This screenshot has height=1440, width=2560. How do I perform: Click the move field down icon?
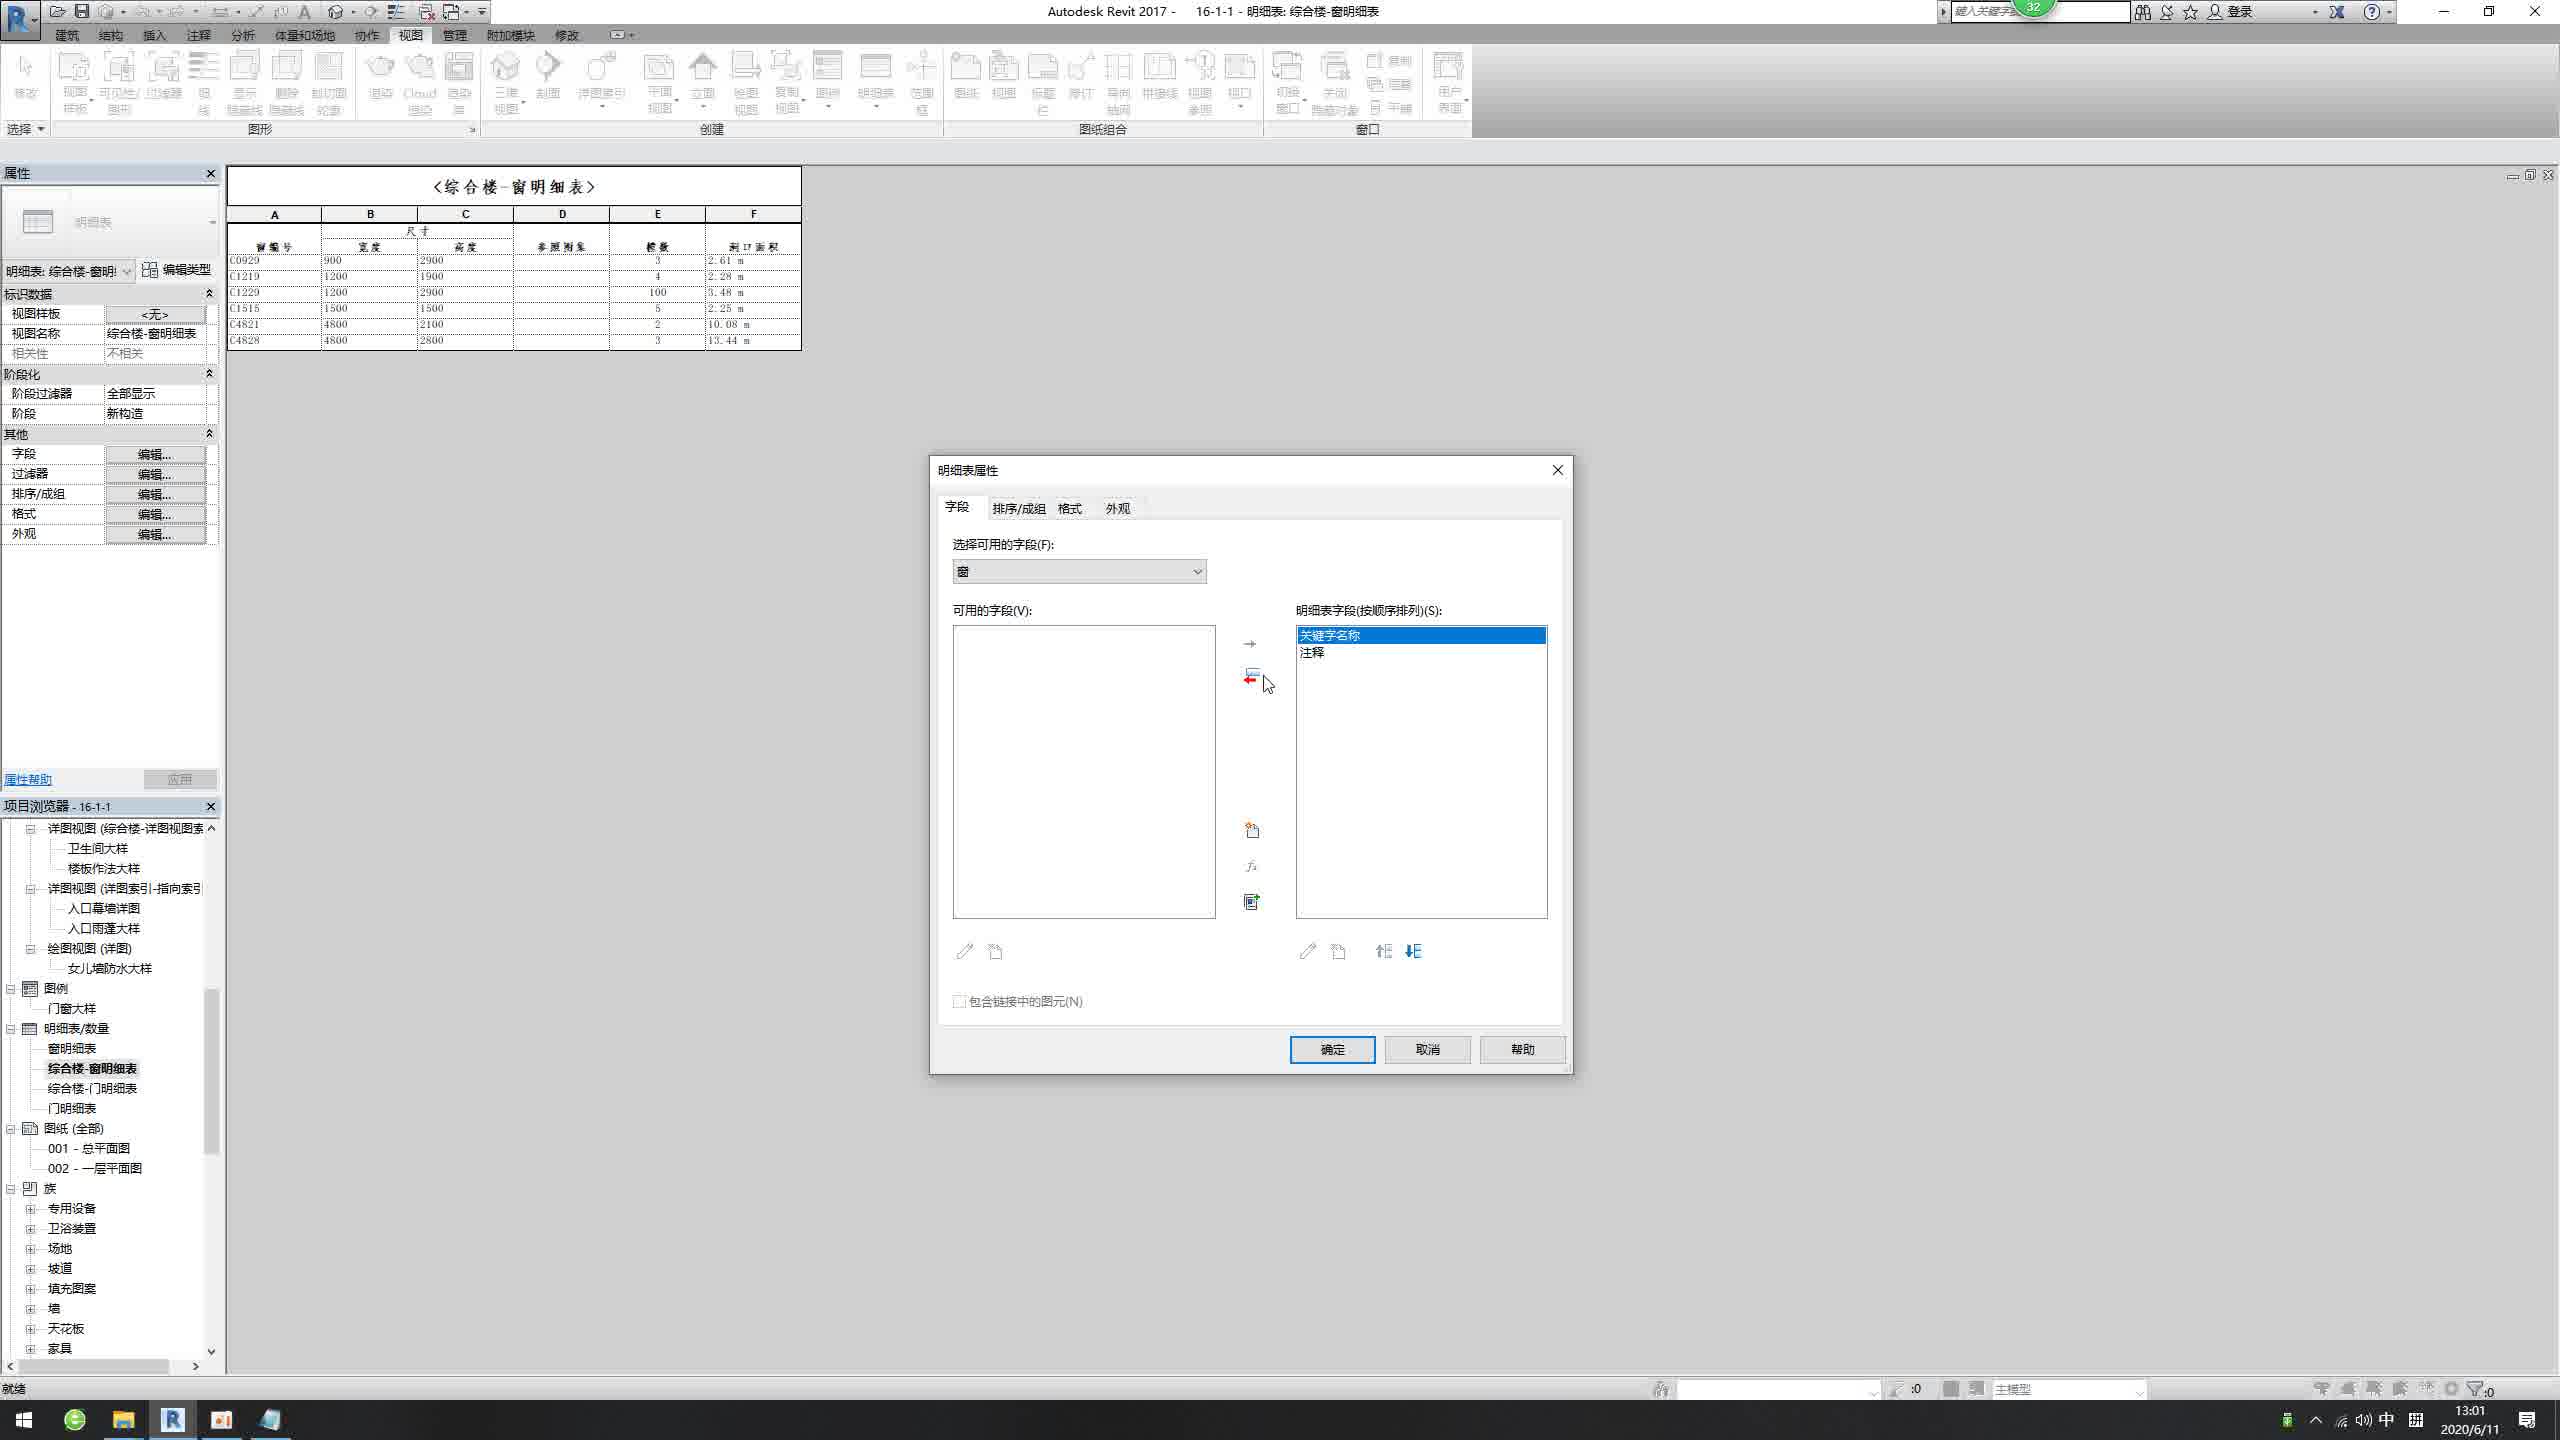pyautogui.click(x=1413, y=951)
